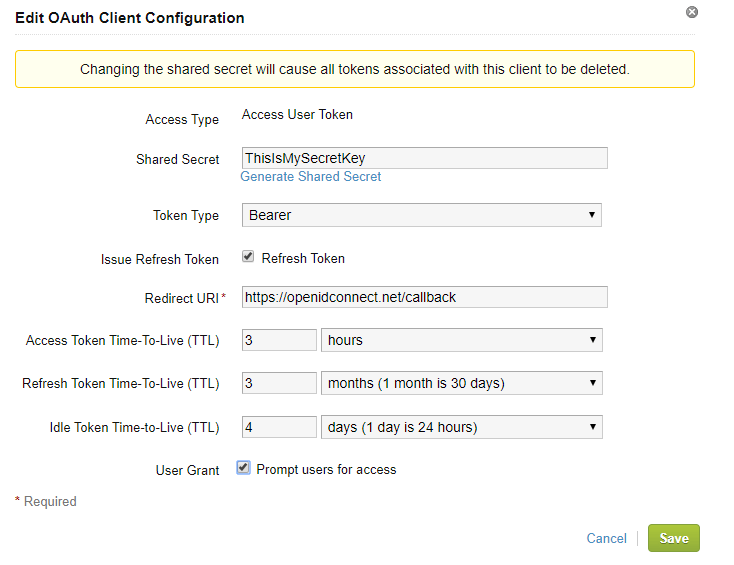Click the yellow shared secret warning banner
This screenshot has height=565, width=734.
354,70
